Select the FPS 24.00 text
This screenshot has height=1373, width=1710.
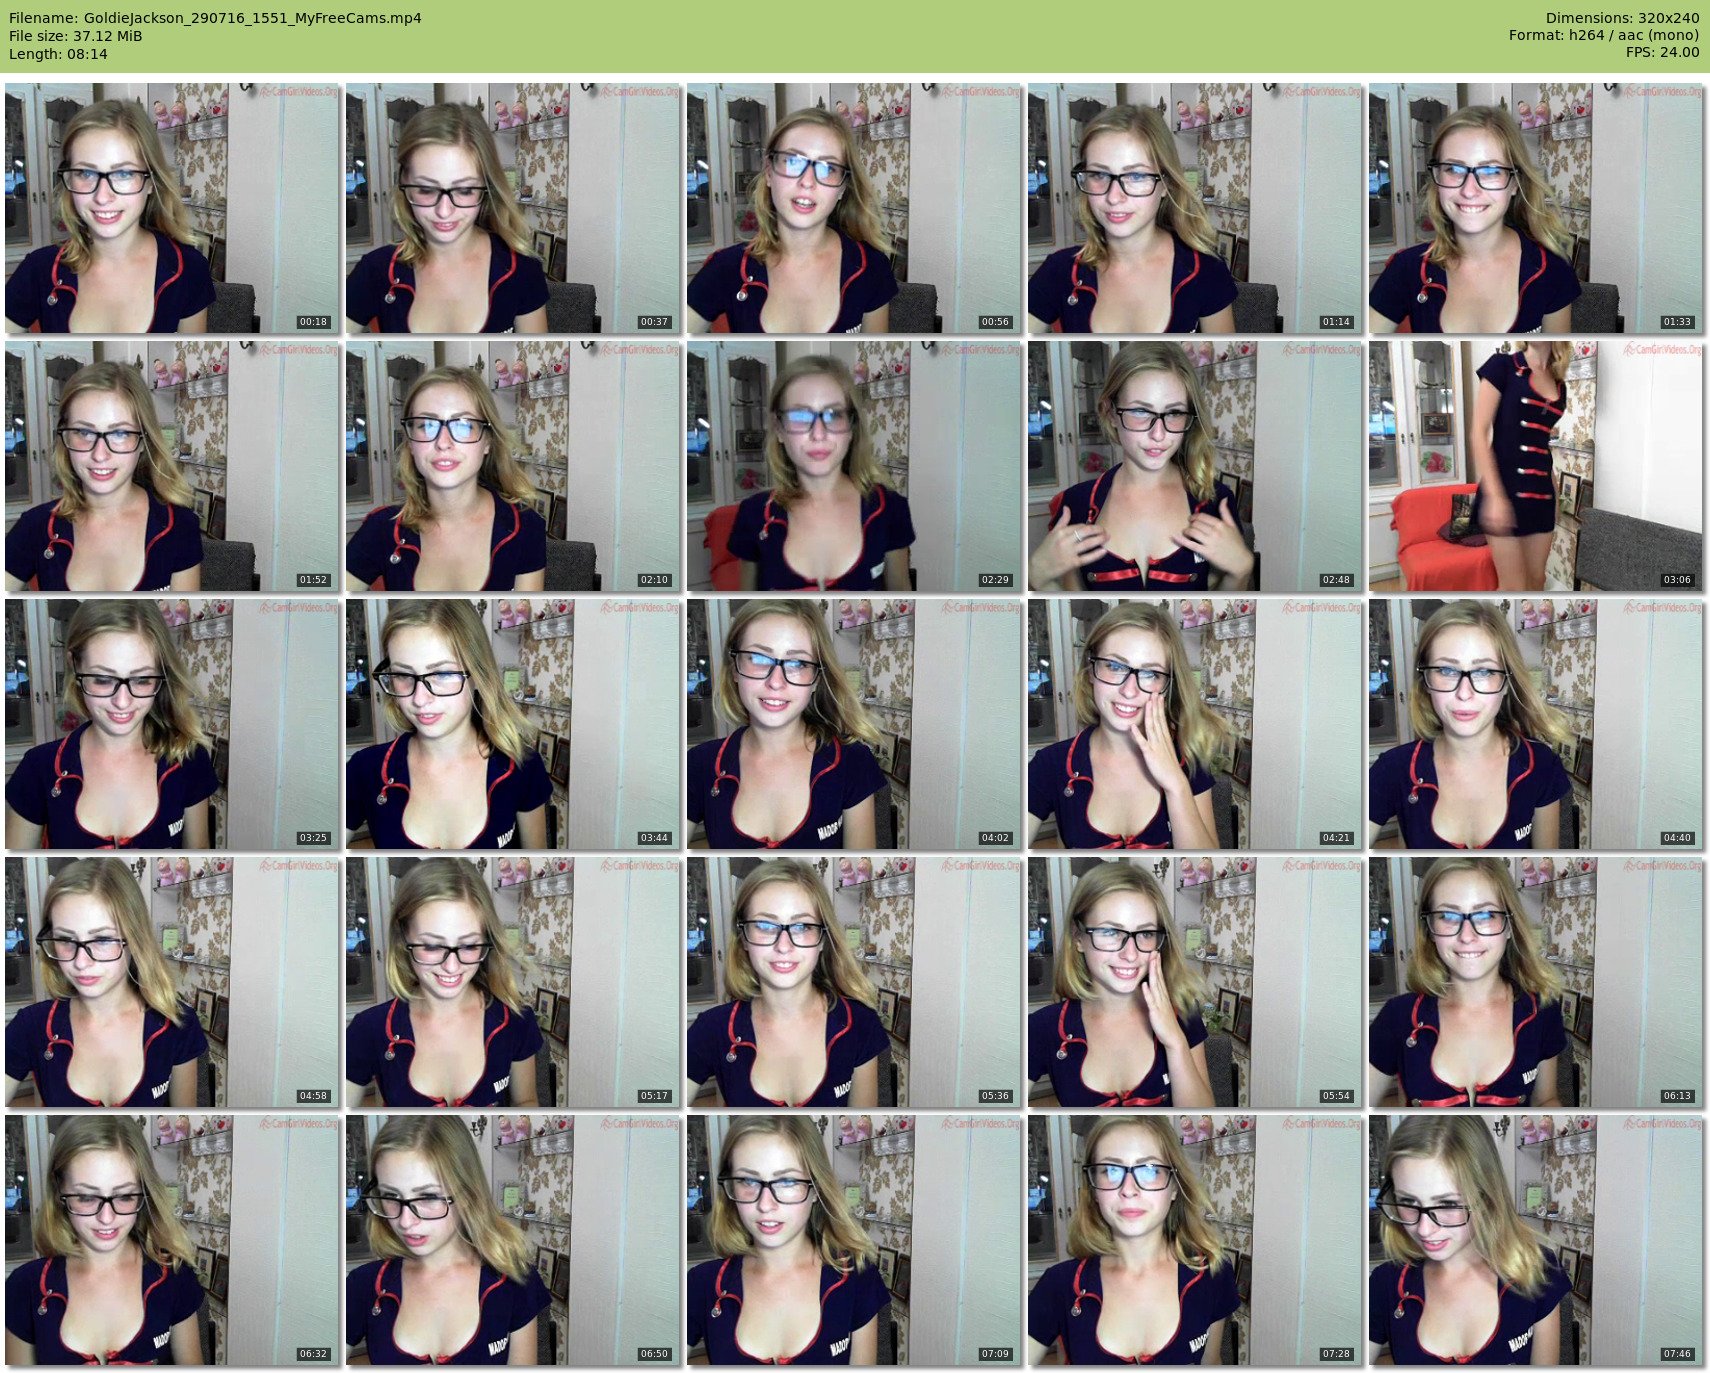coord(1662,52)
